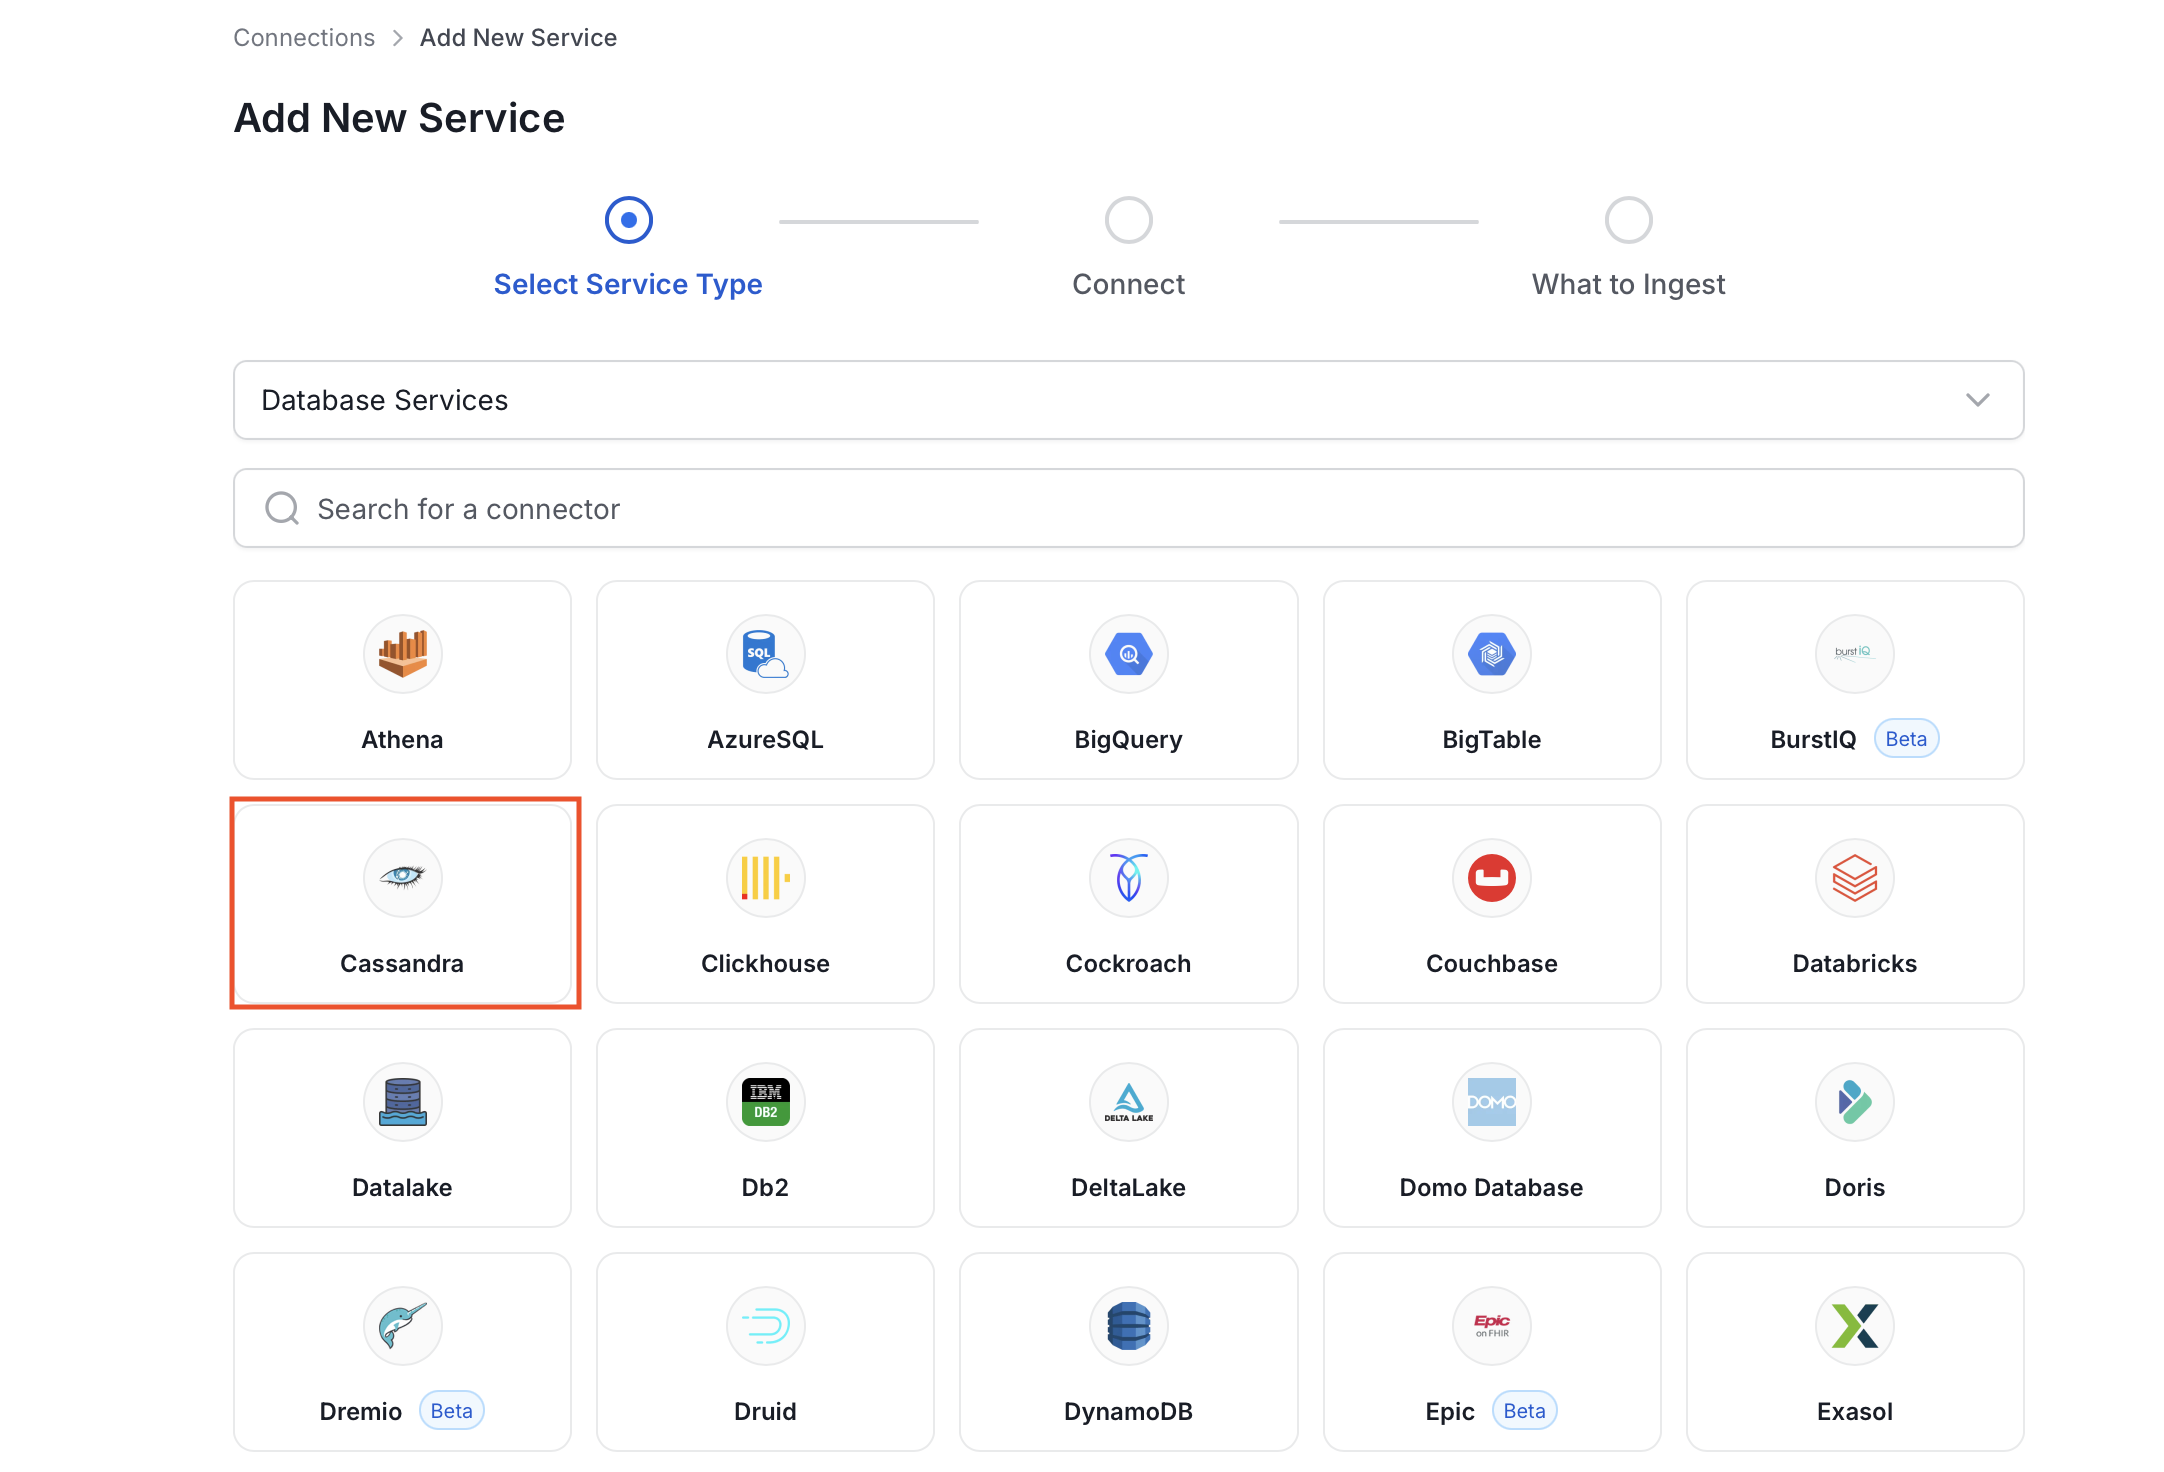
Task: Select the Doris connector icon
Action: point(1855,1102)
